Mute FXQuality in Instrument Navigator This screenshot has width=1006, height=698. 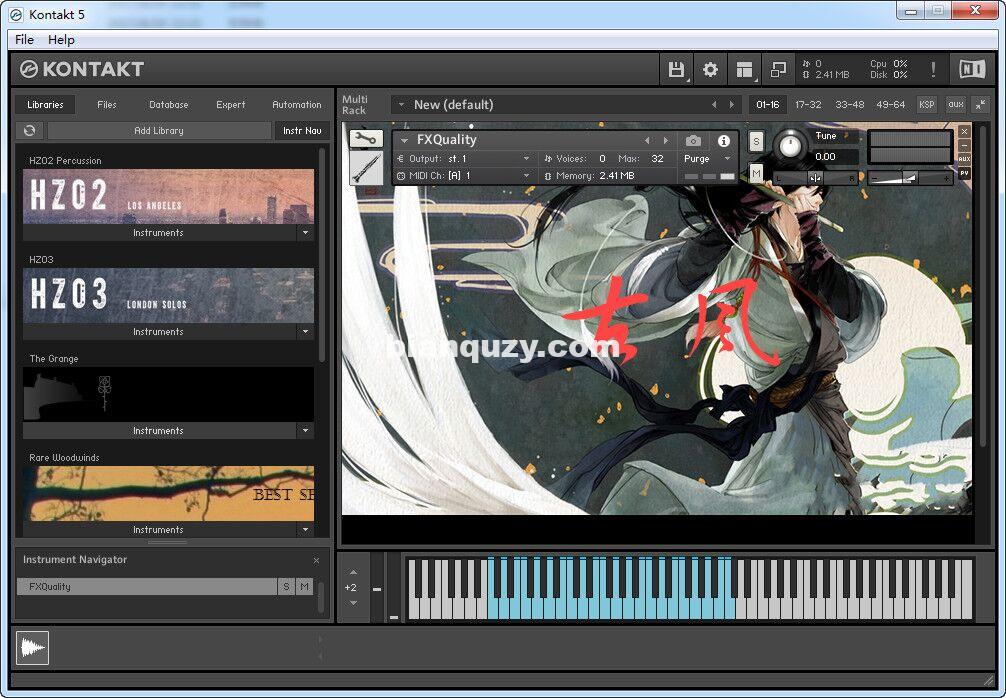(304, 586)
